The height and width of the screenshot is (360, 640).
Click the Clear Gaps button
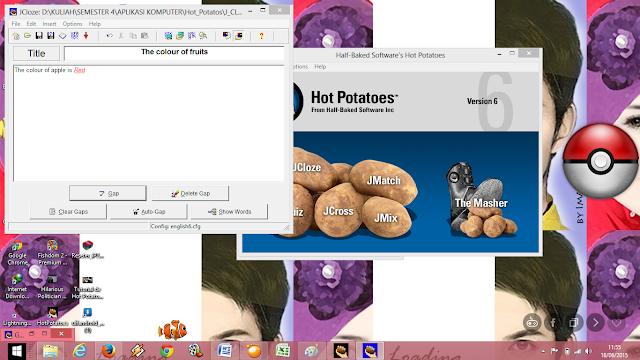coord(68,211)
